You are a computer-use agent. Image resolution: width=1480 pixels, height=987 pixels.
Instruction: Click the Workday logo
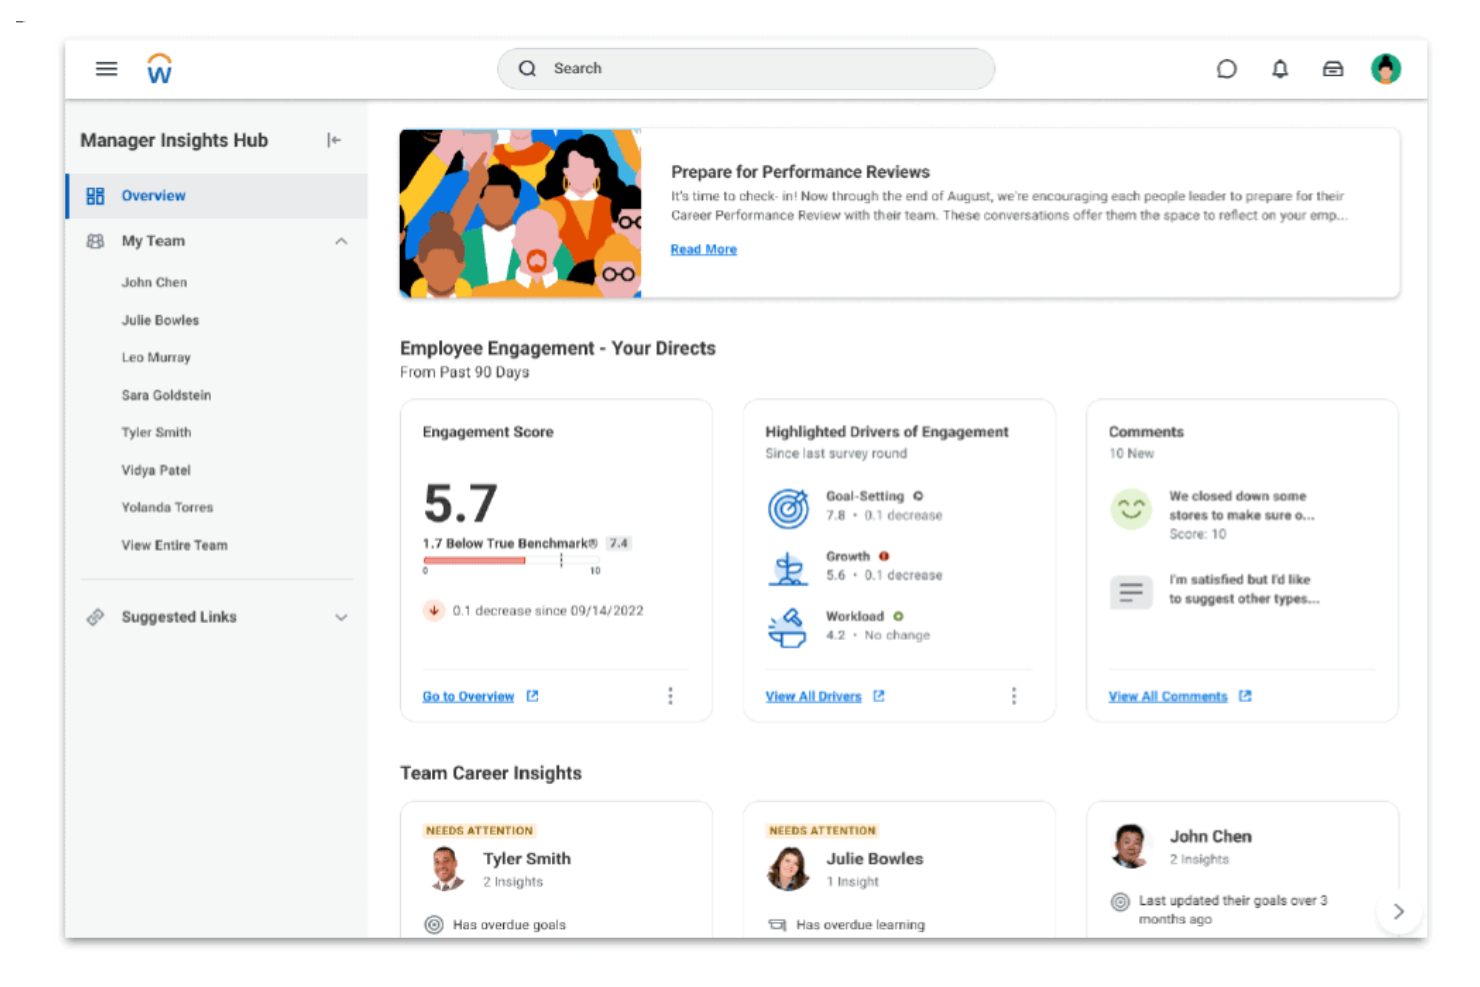158,68
